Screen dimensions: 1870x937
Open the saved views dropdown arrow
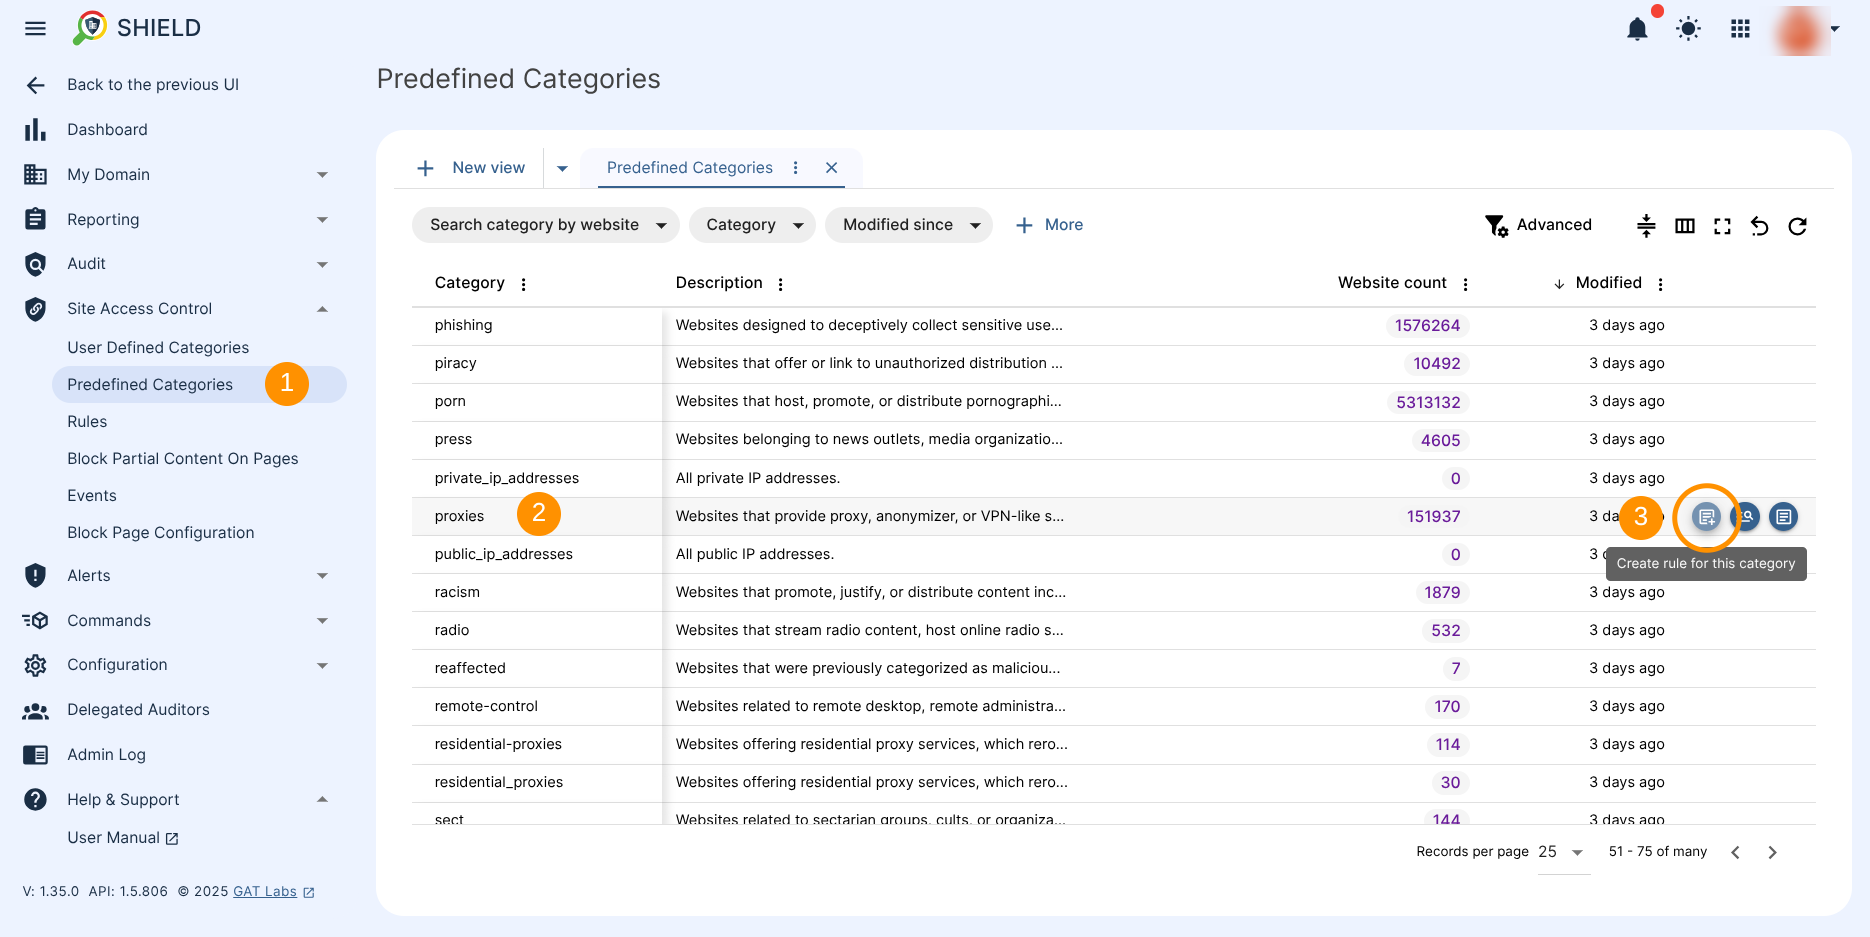562,168
